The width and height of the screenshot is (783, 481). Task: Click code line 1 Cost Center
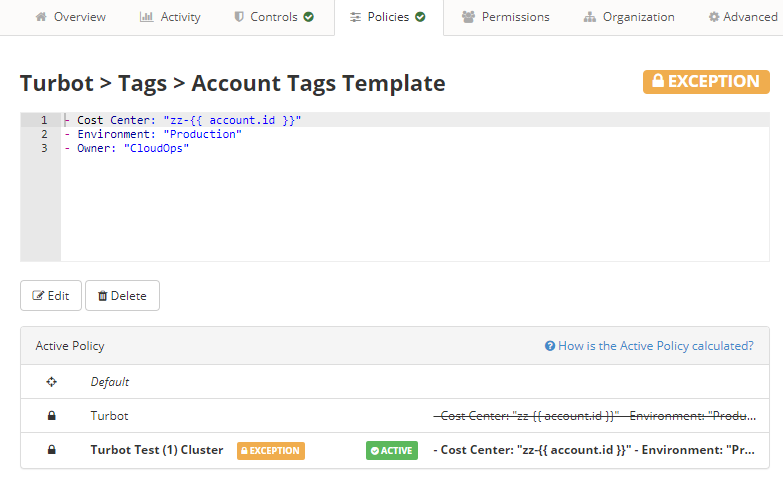[183, 120]
